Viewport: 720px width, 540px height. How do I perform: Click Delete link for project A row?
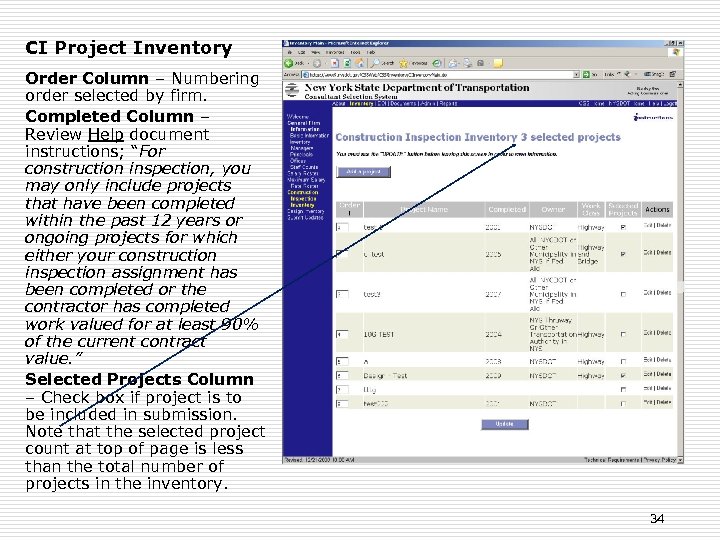point(664,360)
